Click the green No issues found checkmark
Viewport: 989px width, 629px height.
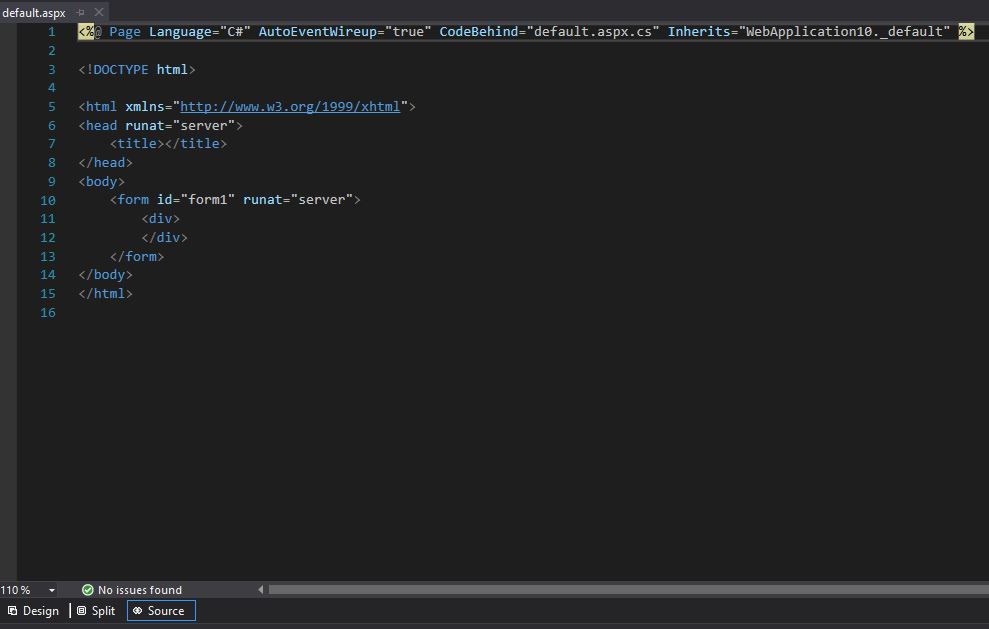tap(87, 590)
